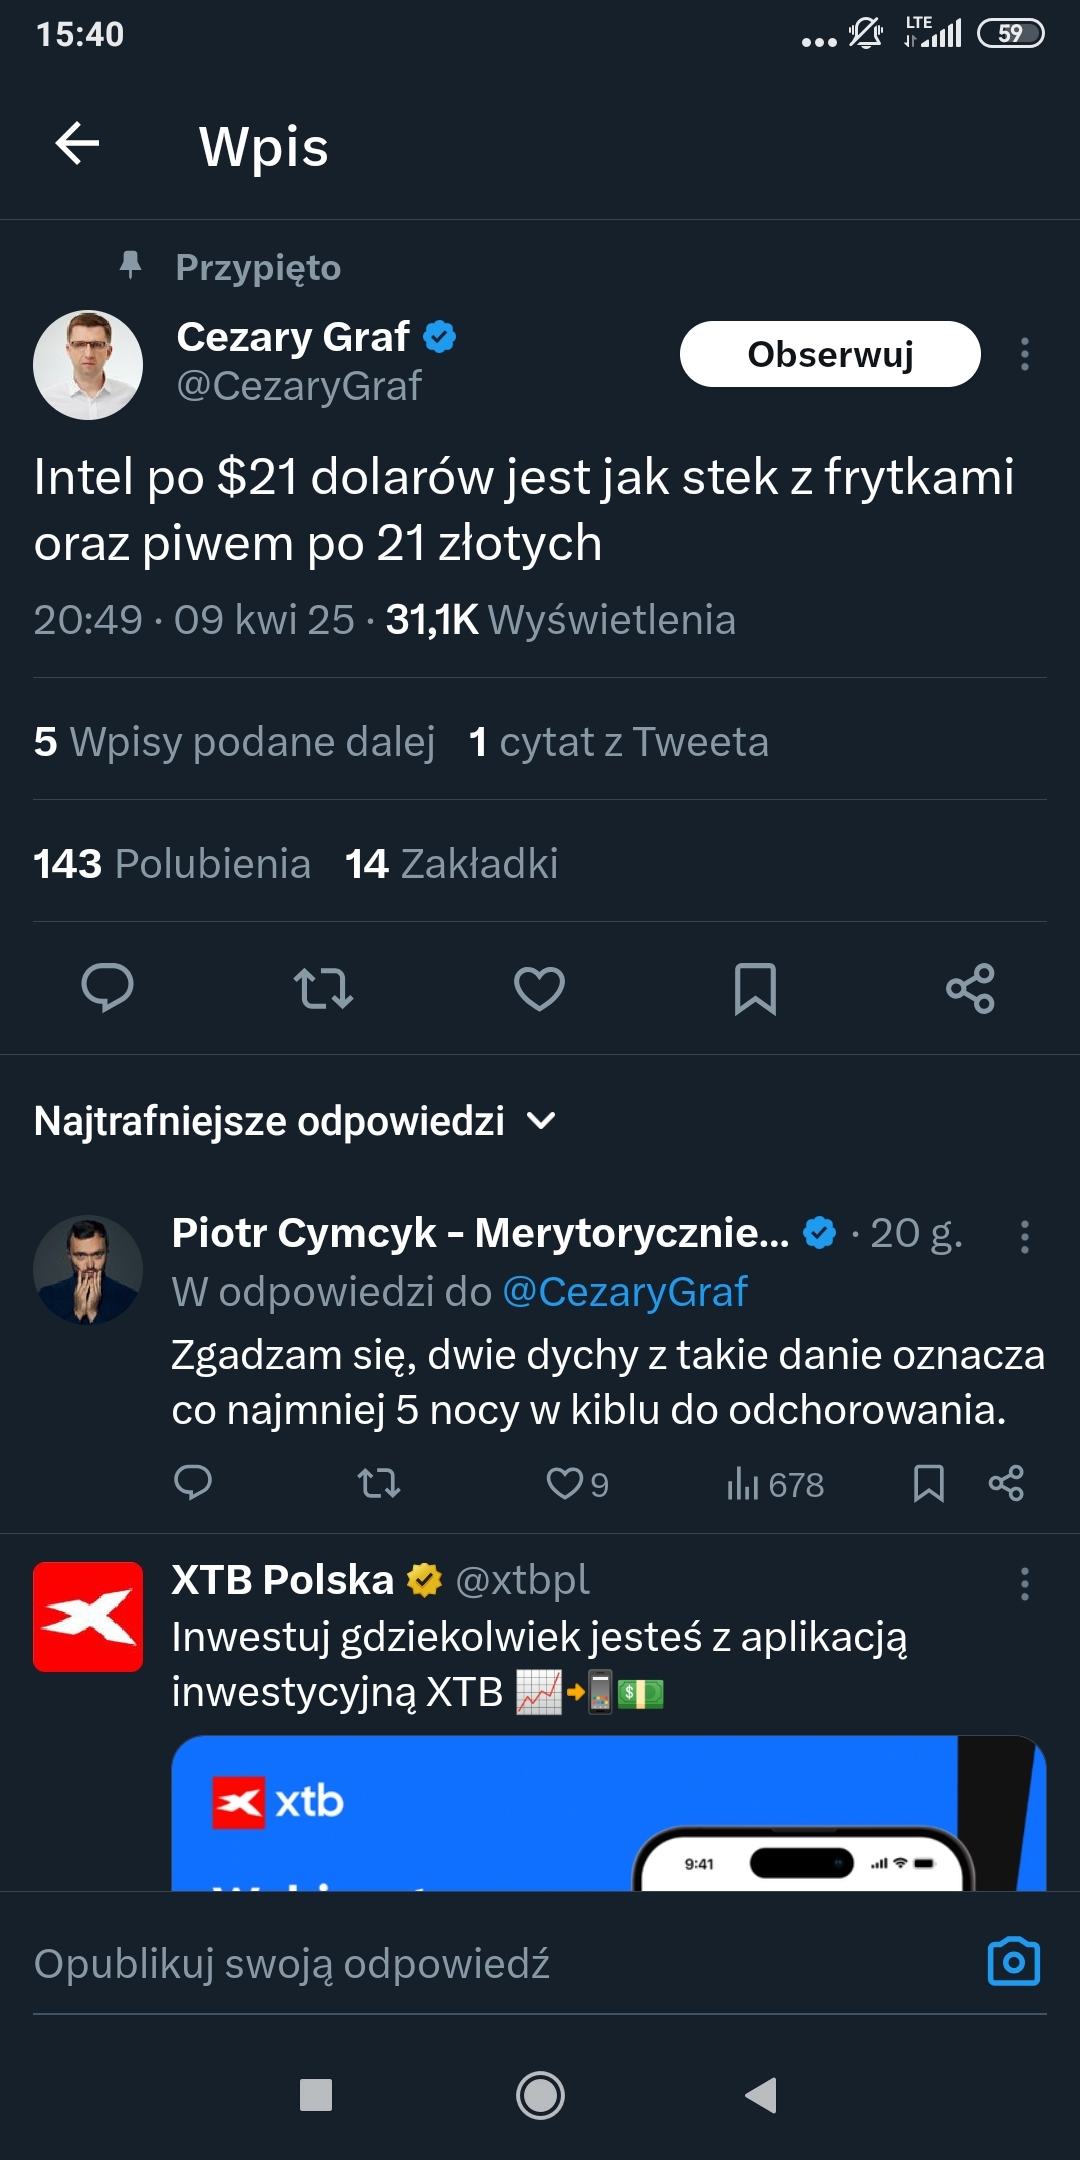Reply to Piotr Cymcyk's comment
The width and height of the screenshot is (1080, 2160).
tap(193, 1483)
